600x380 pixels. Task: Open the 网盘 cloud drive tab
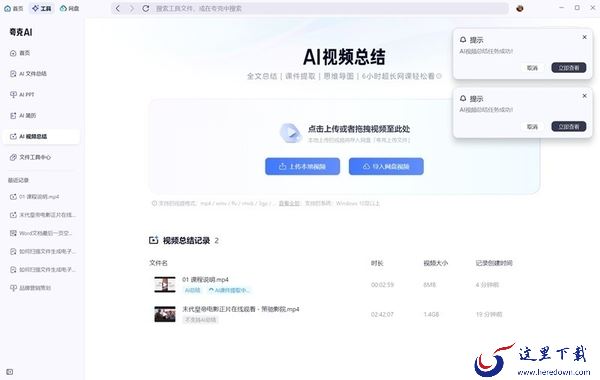pyautogui.click(x=69, y=8)
